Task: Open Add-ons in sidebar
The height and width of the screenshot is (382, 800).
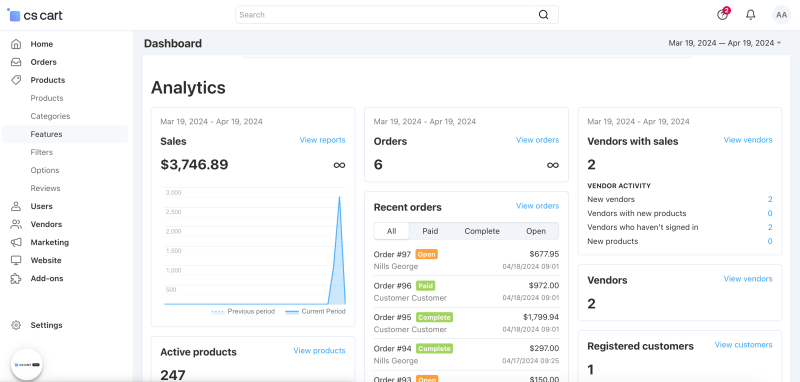Action: [x=47, y=278]
